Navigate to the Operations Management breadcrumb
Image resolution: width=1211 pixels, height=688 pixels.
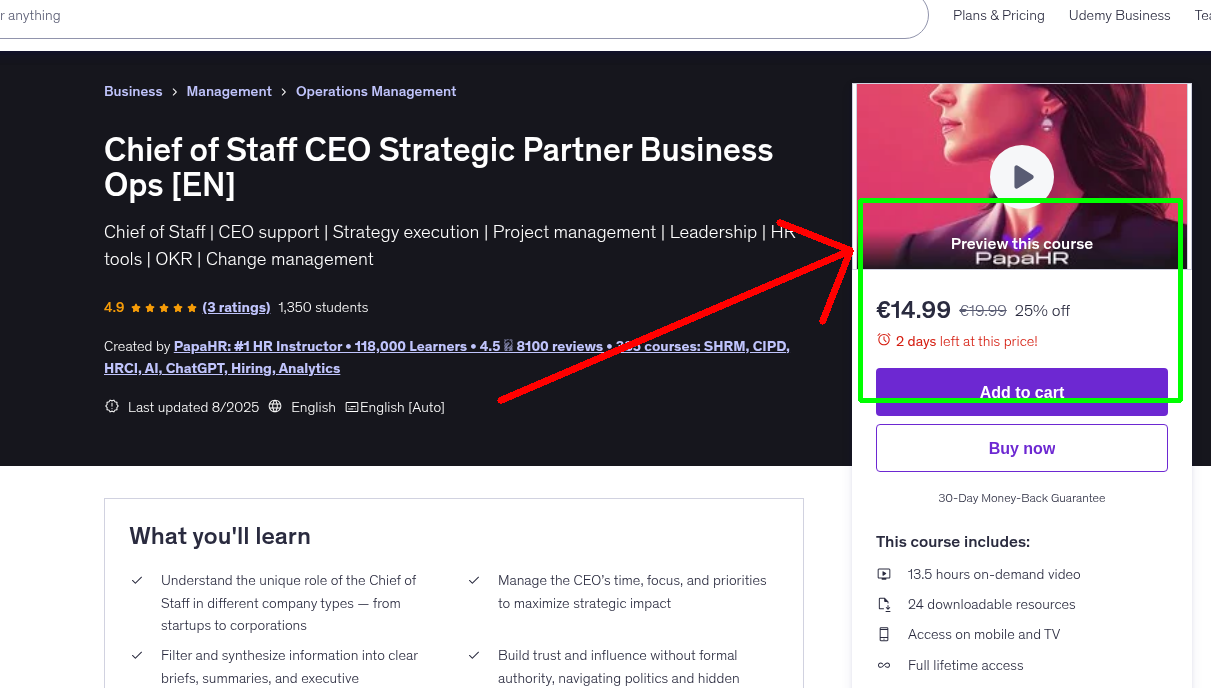point(376,91)
